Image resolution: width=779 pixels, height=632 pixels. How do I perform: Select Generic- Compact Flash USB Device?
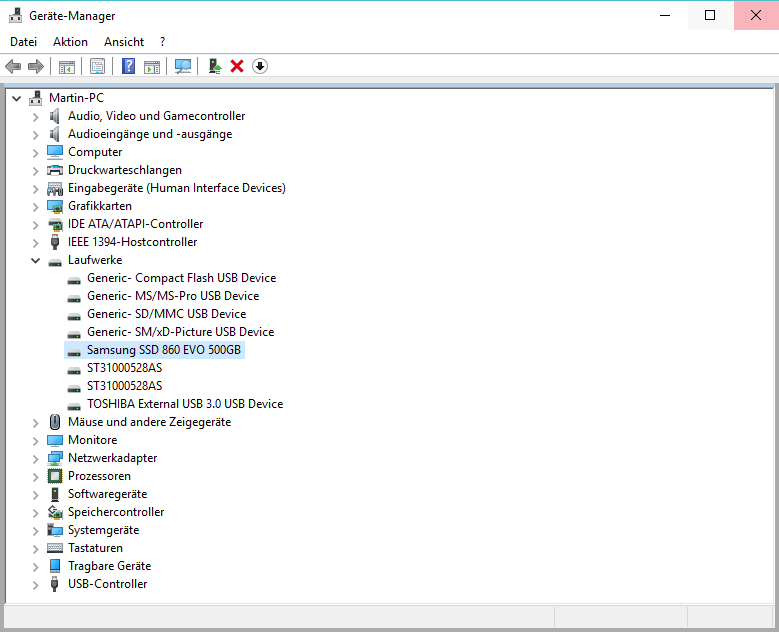(181, 278)
